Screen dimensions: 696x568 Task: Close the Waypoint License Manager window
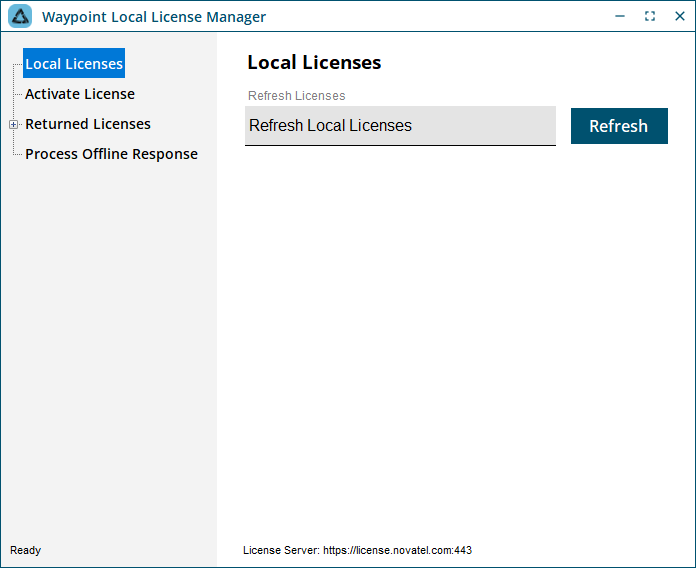680,16
